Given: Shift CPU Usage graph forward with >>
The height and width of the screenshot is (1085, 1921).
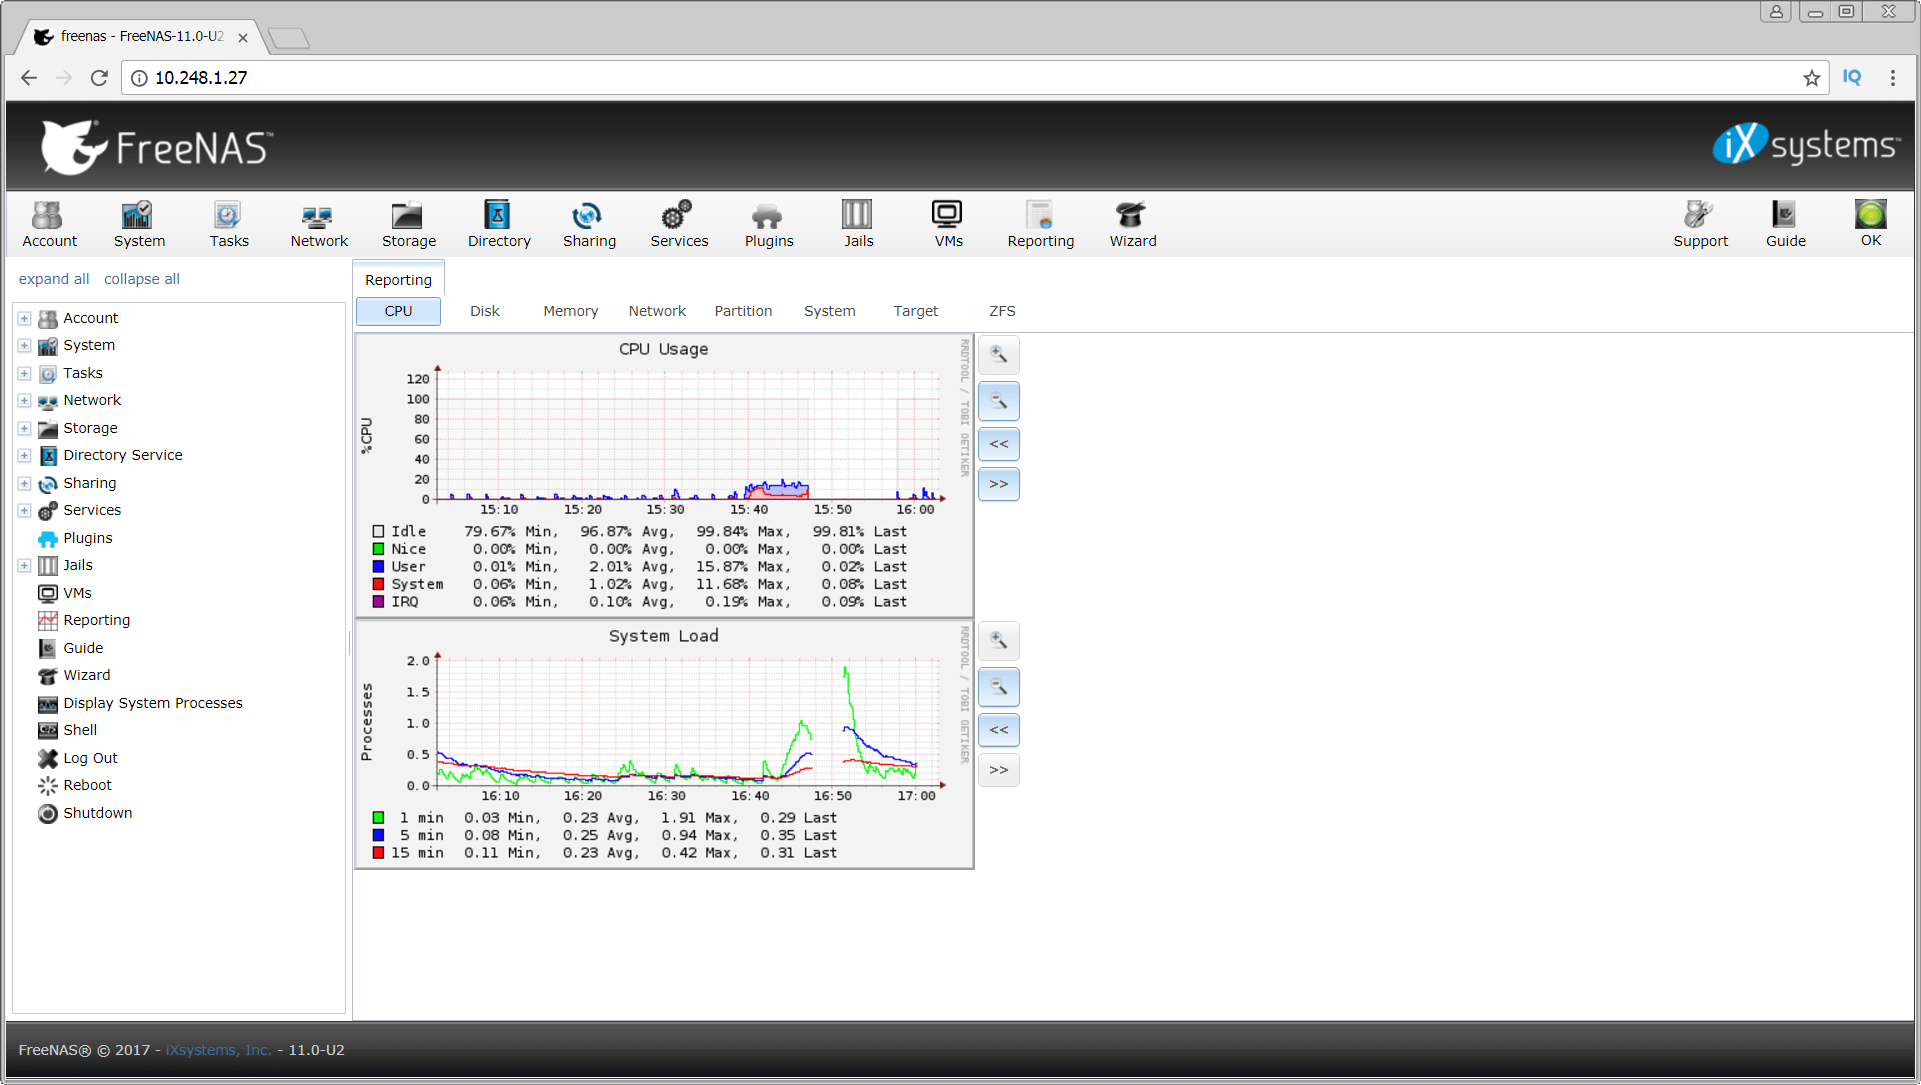Looking at the screenshot, I should click(x=998, y=484).
